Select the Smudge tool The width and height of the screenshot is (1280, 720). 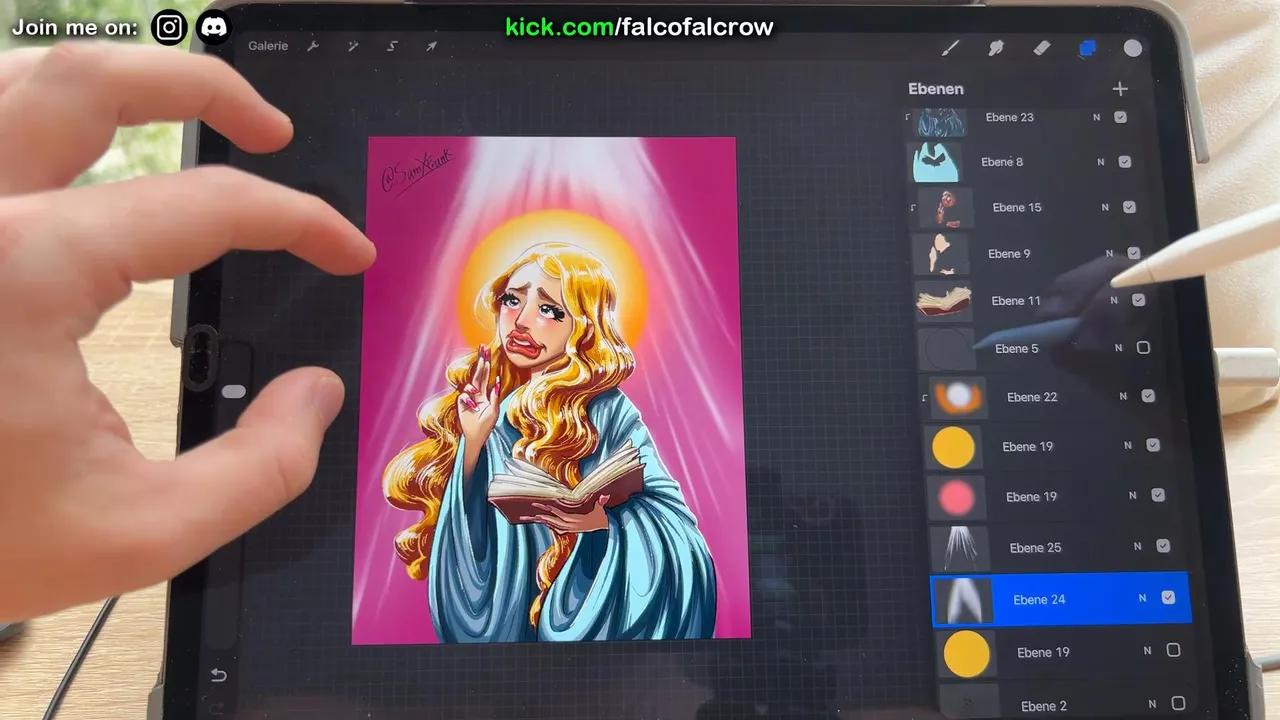click(996, 48)
